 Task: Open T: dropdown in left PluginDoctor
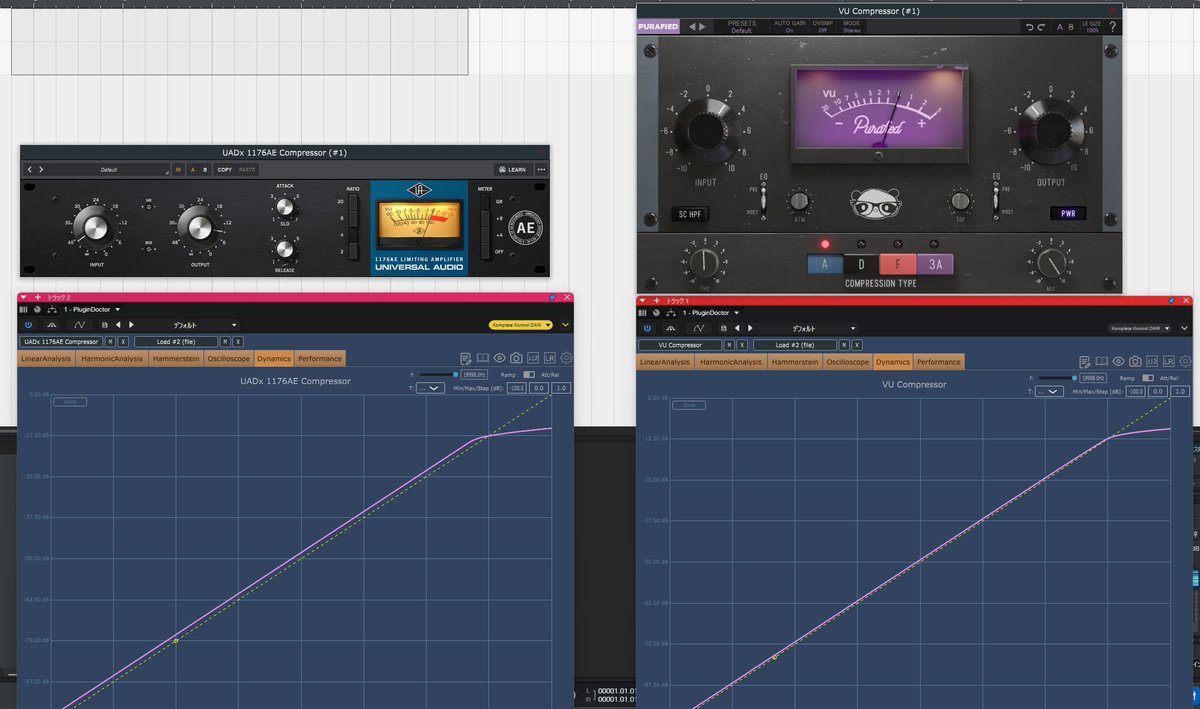coord(430,388)
